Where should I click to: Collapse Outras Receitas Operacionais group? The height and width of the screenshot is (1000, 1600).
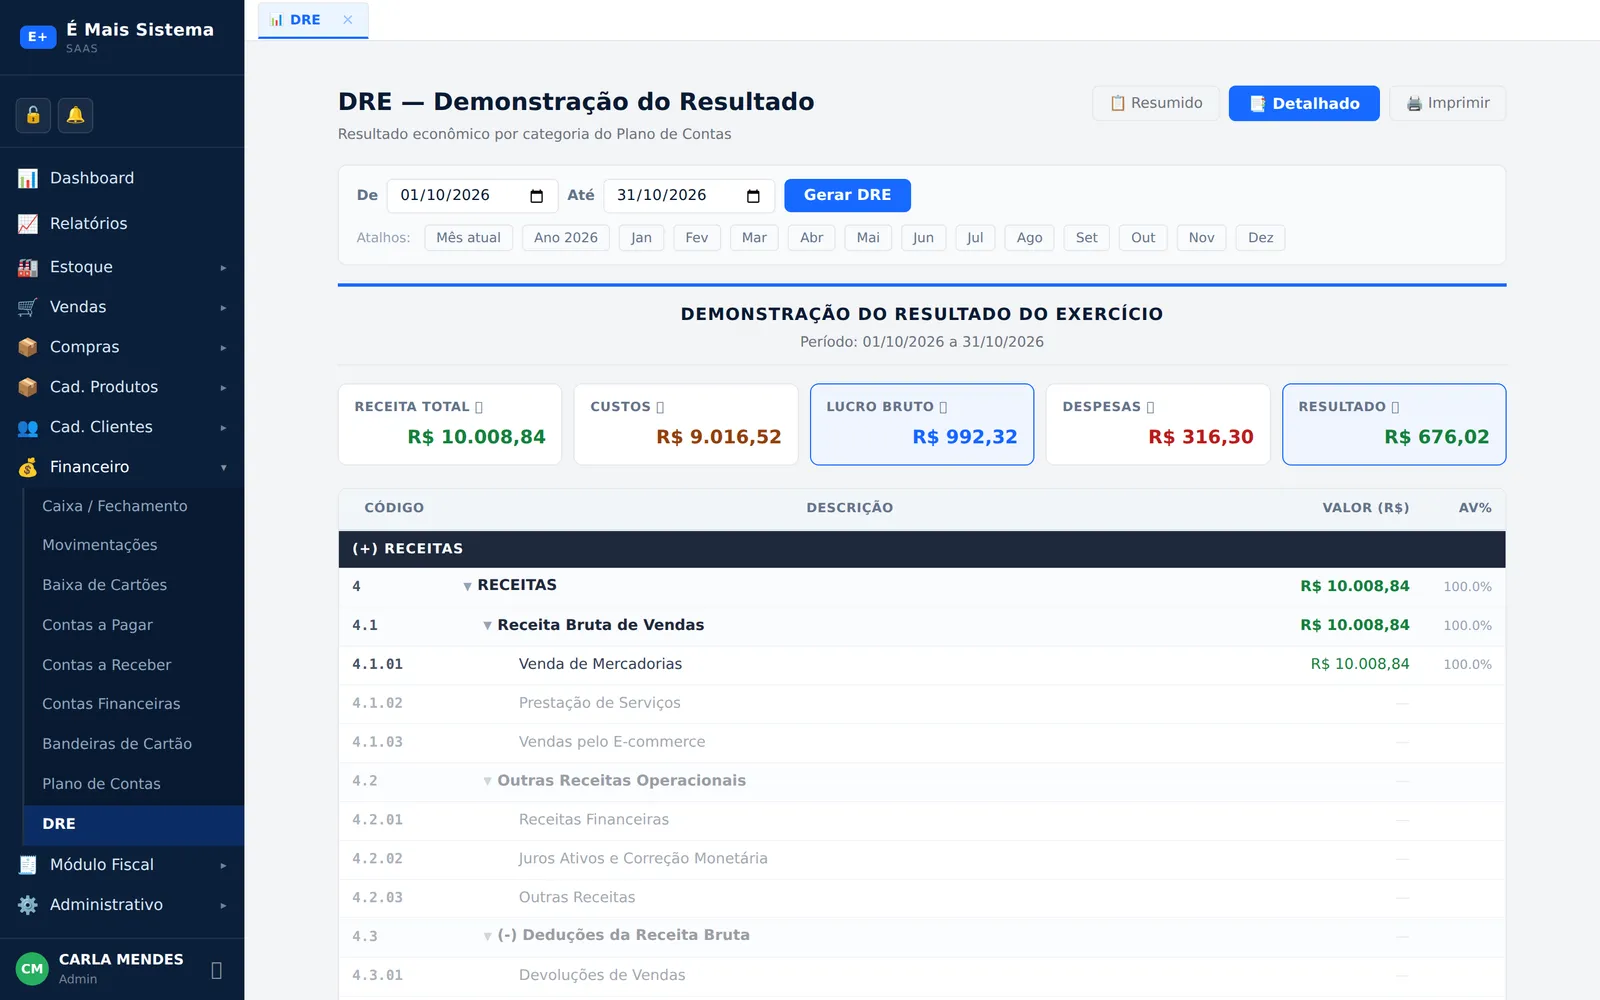(487, 782)
